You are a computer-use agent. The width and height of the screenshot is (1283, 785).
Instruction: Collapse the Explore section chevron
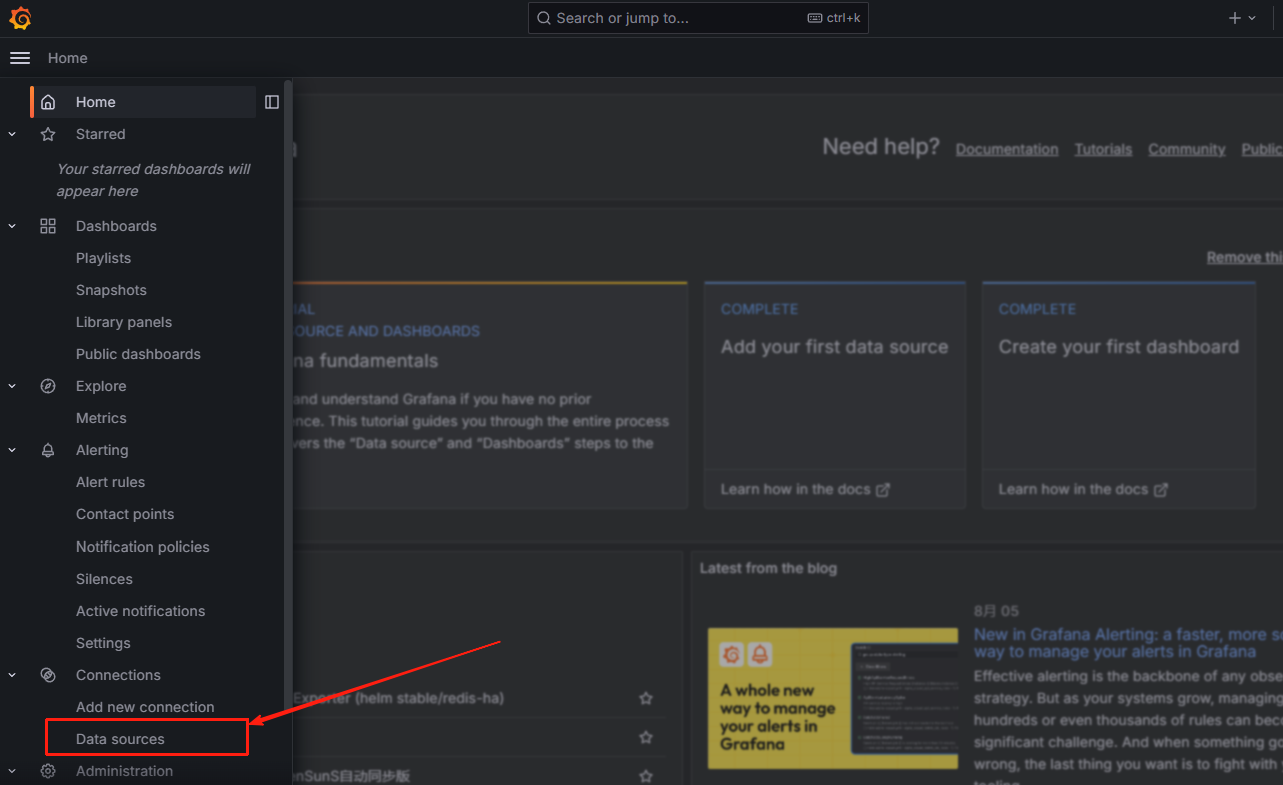pyautogui.click(x=12, y=386)
